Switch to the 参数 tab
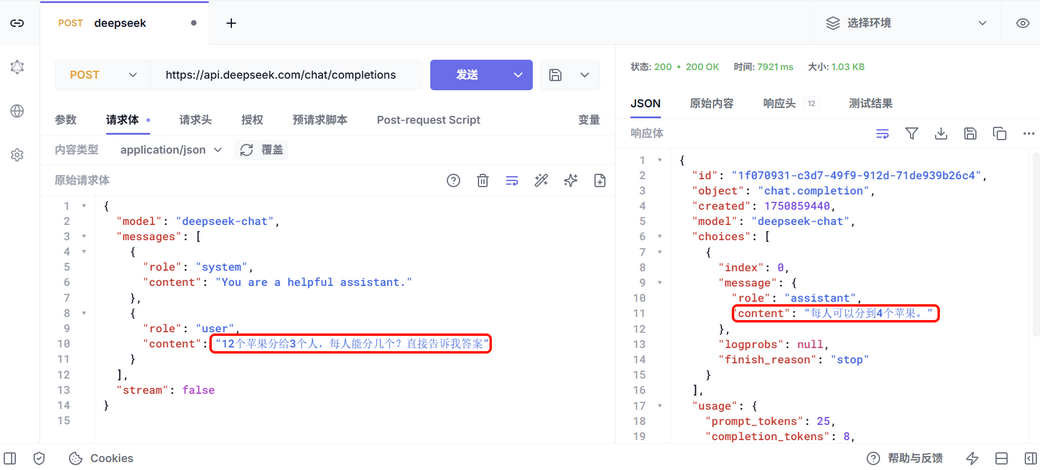The height and width of the screenshot is (470, 1040). click(65, 120)
